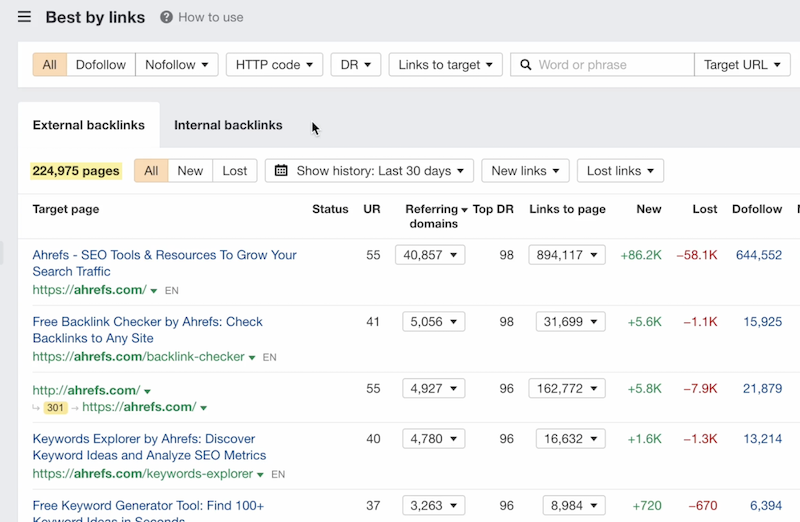Click the 21,879 dofollow count
Image resolution: width=800 pixels, height=522 pixels.
pyautogui.click(x=762, y=388)
